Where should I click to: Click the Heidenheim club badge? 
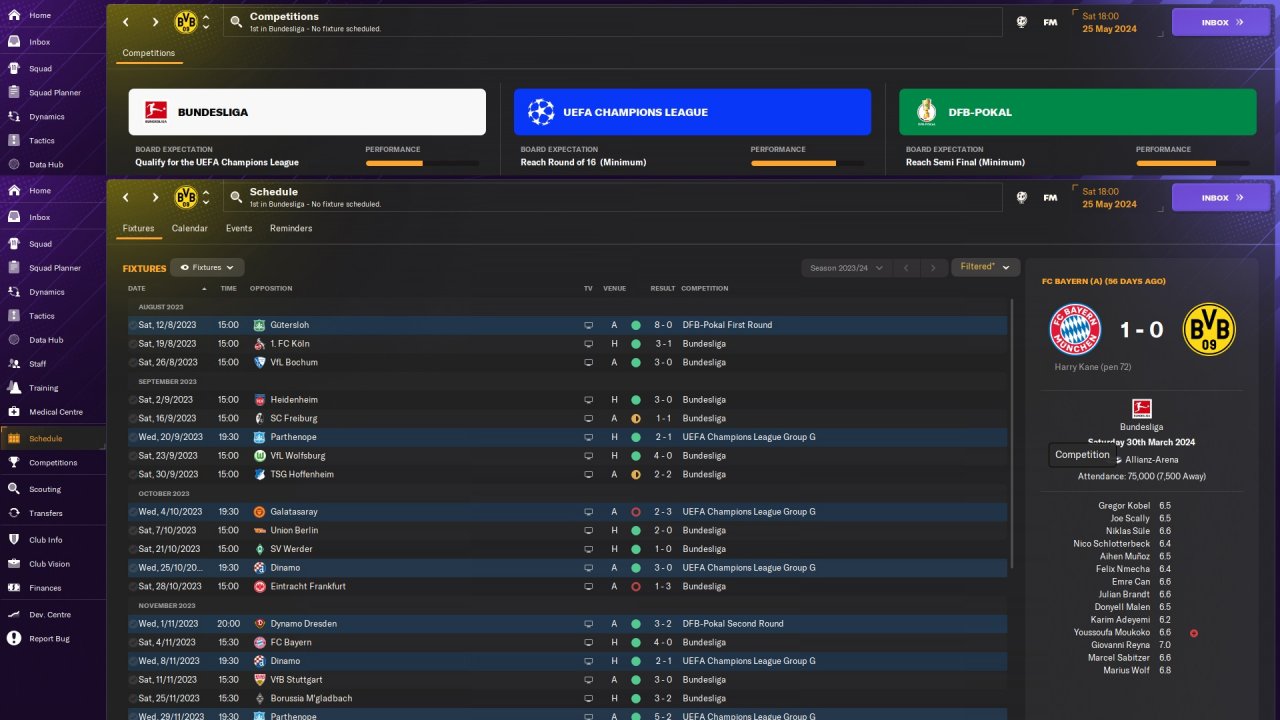tap(259, 400)
